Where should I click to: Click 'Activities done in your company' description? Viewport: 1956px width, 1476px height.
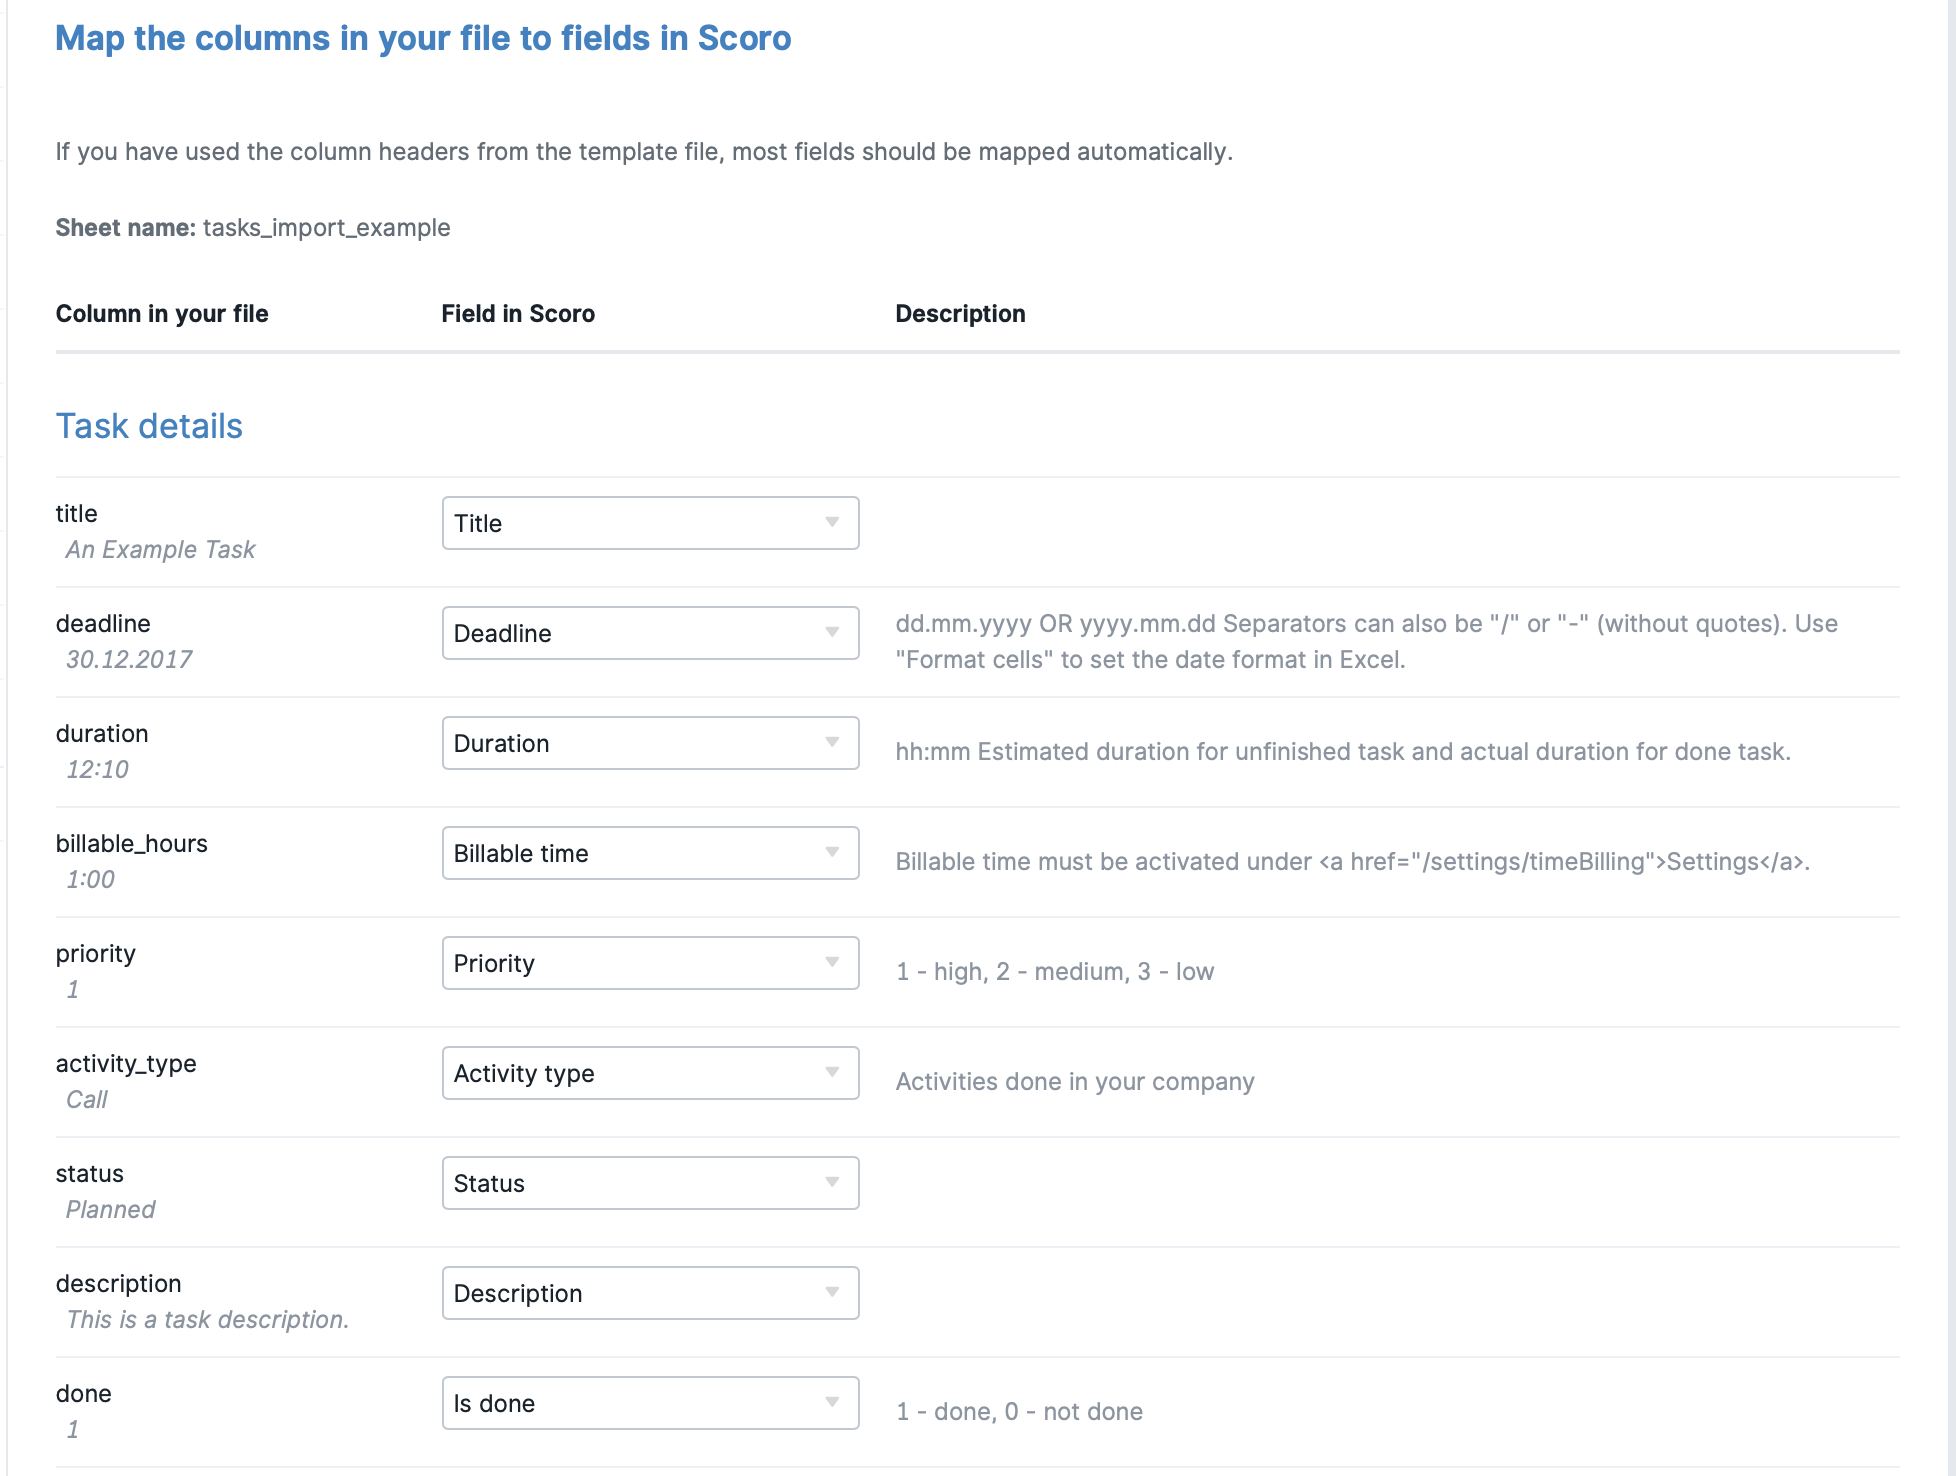[x=1075, y=1082]
